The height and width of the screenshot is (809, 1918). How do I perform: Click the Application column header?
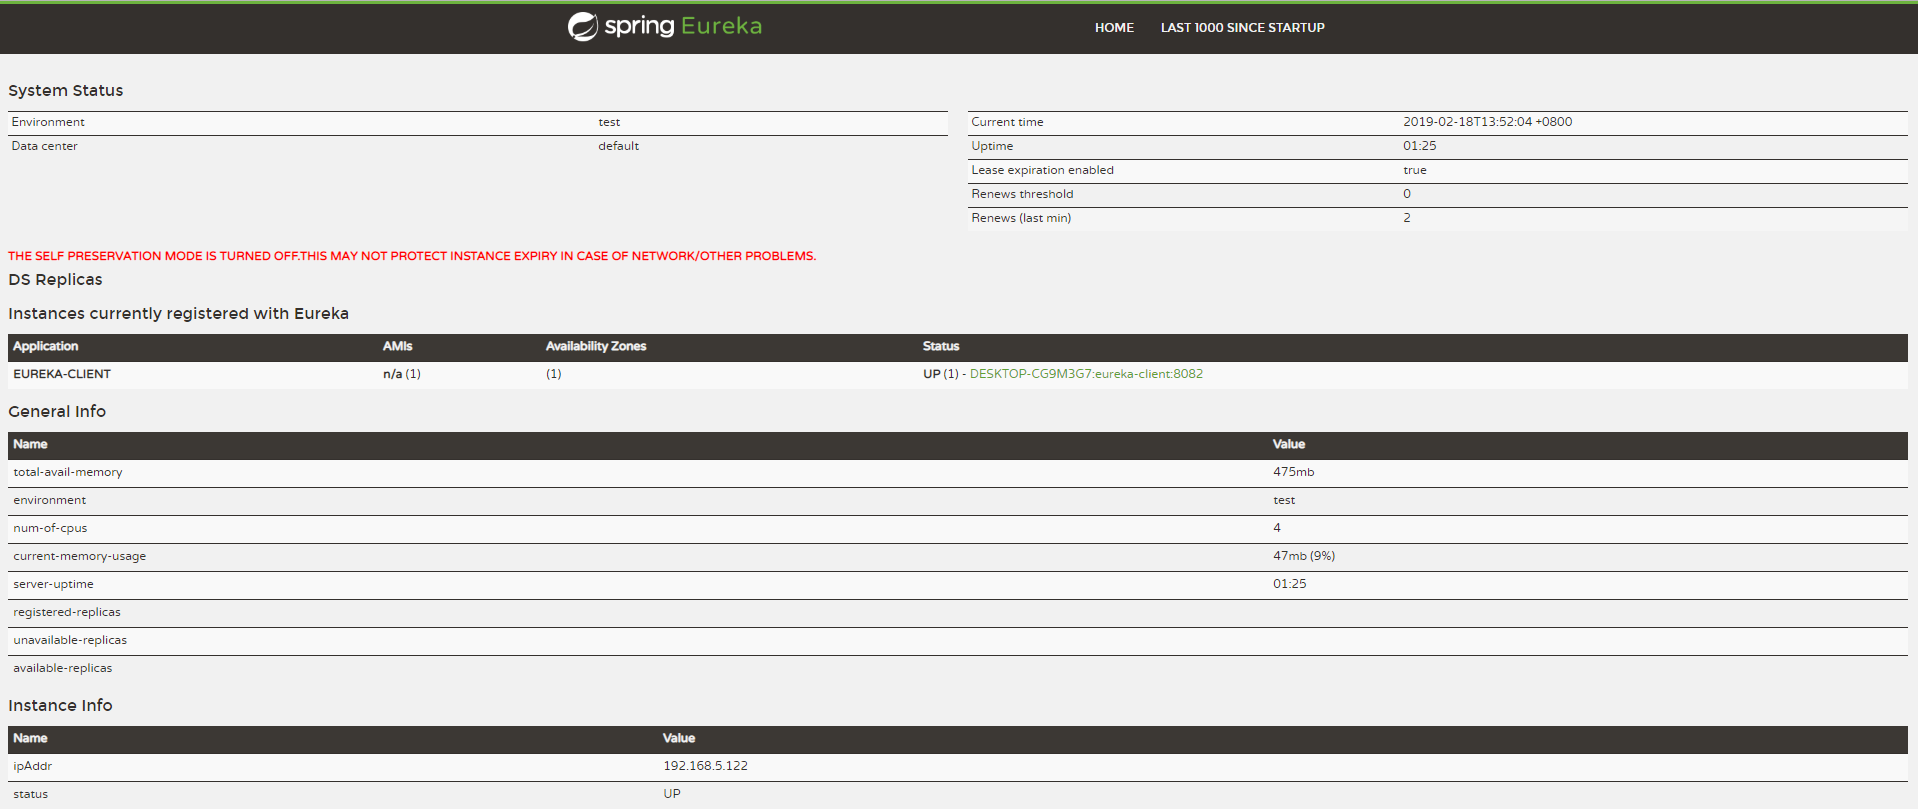point(45,346)
